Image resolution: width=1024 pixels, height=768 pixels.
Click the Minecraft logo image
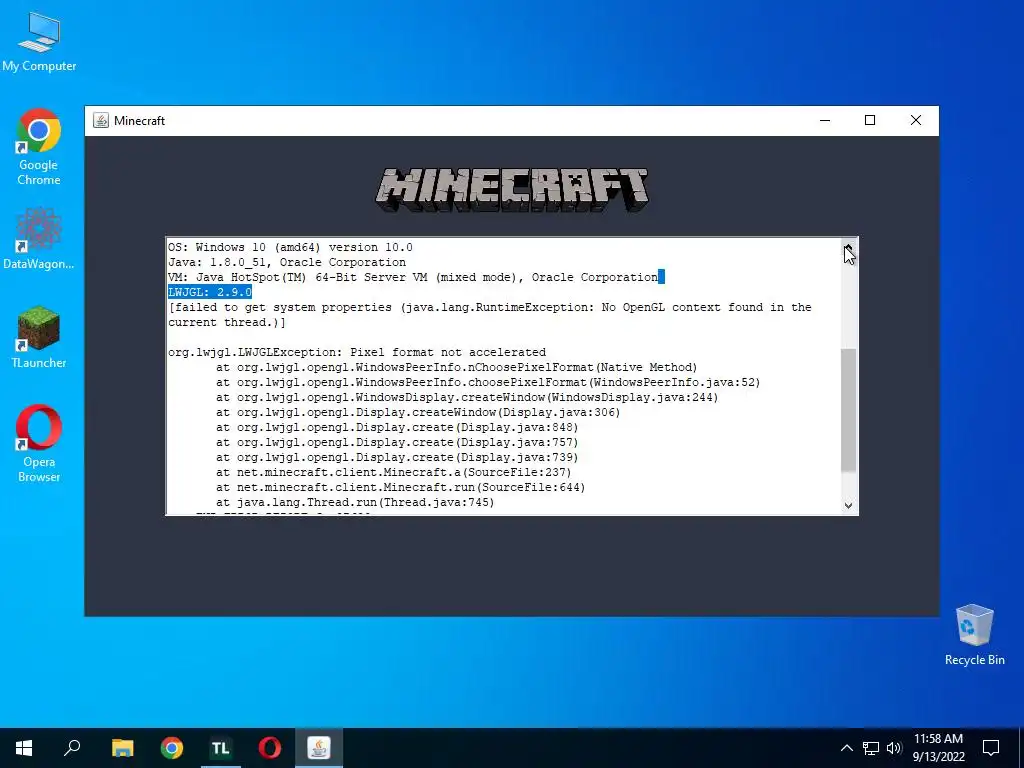512,189
